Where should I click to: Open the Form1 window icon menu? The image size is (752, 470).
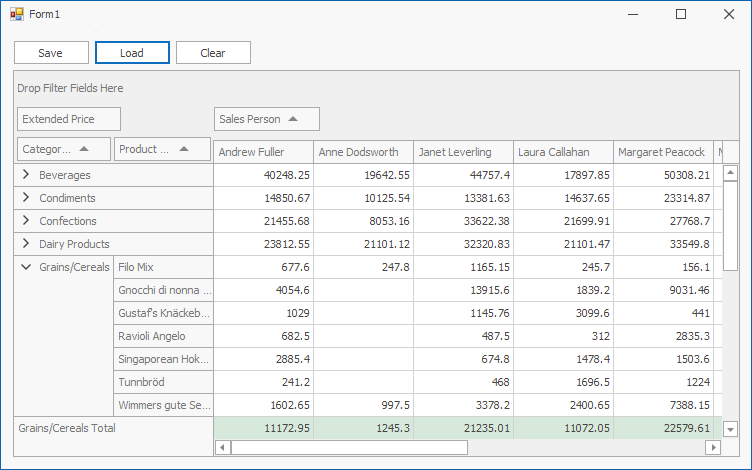(x=17, y=14)
